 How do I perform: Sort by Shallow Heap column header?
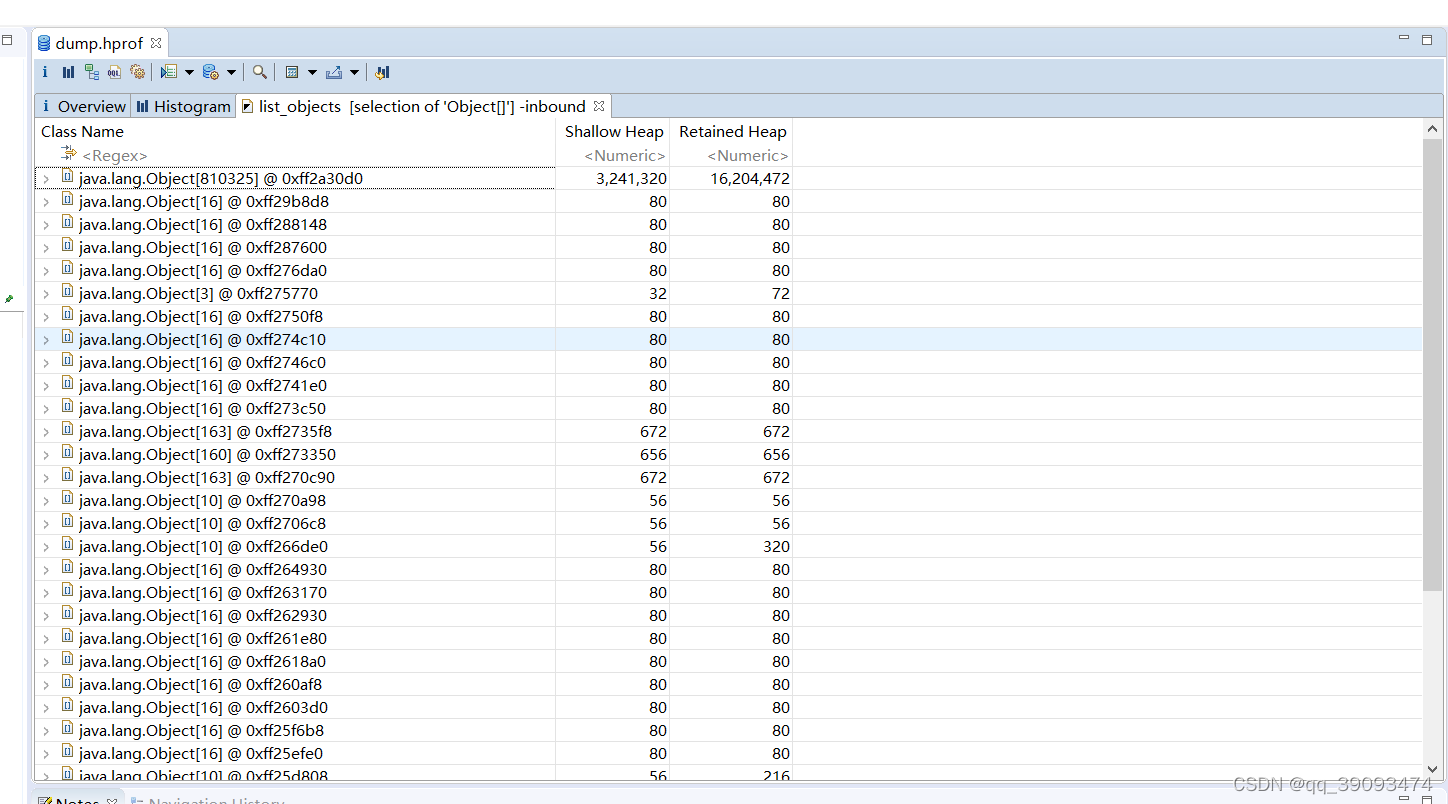click(613, 131)
